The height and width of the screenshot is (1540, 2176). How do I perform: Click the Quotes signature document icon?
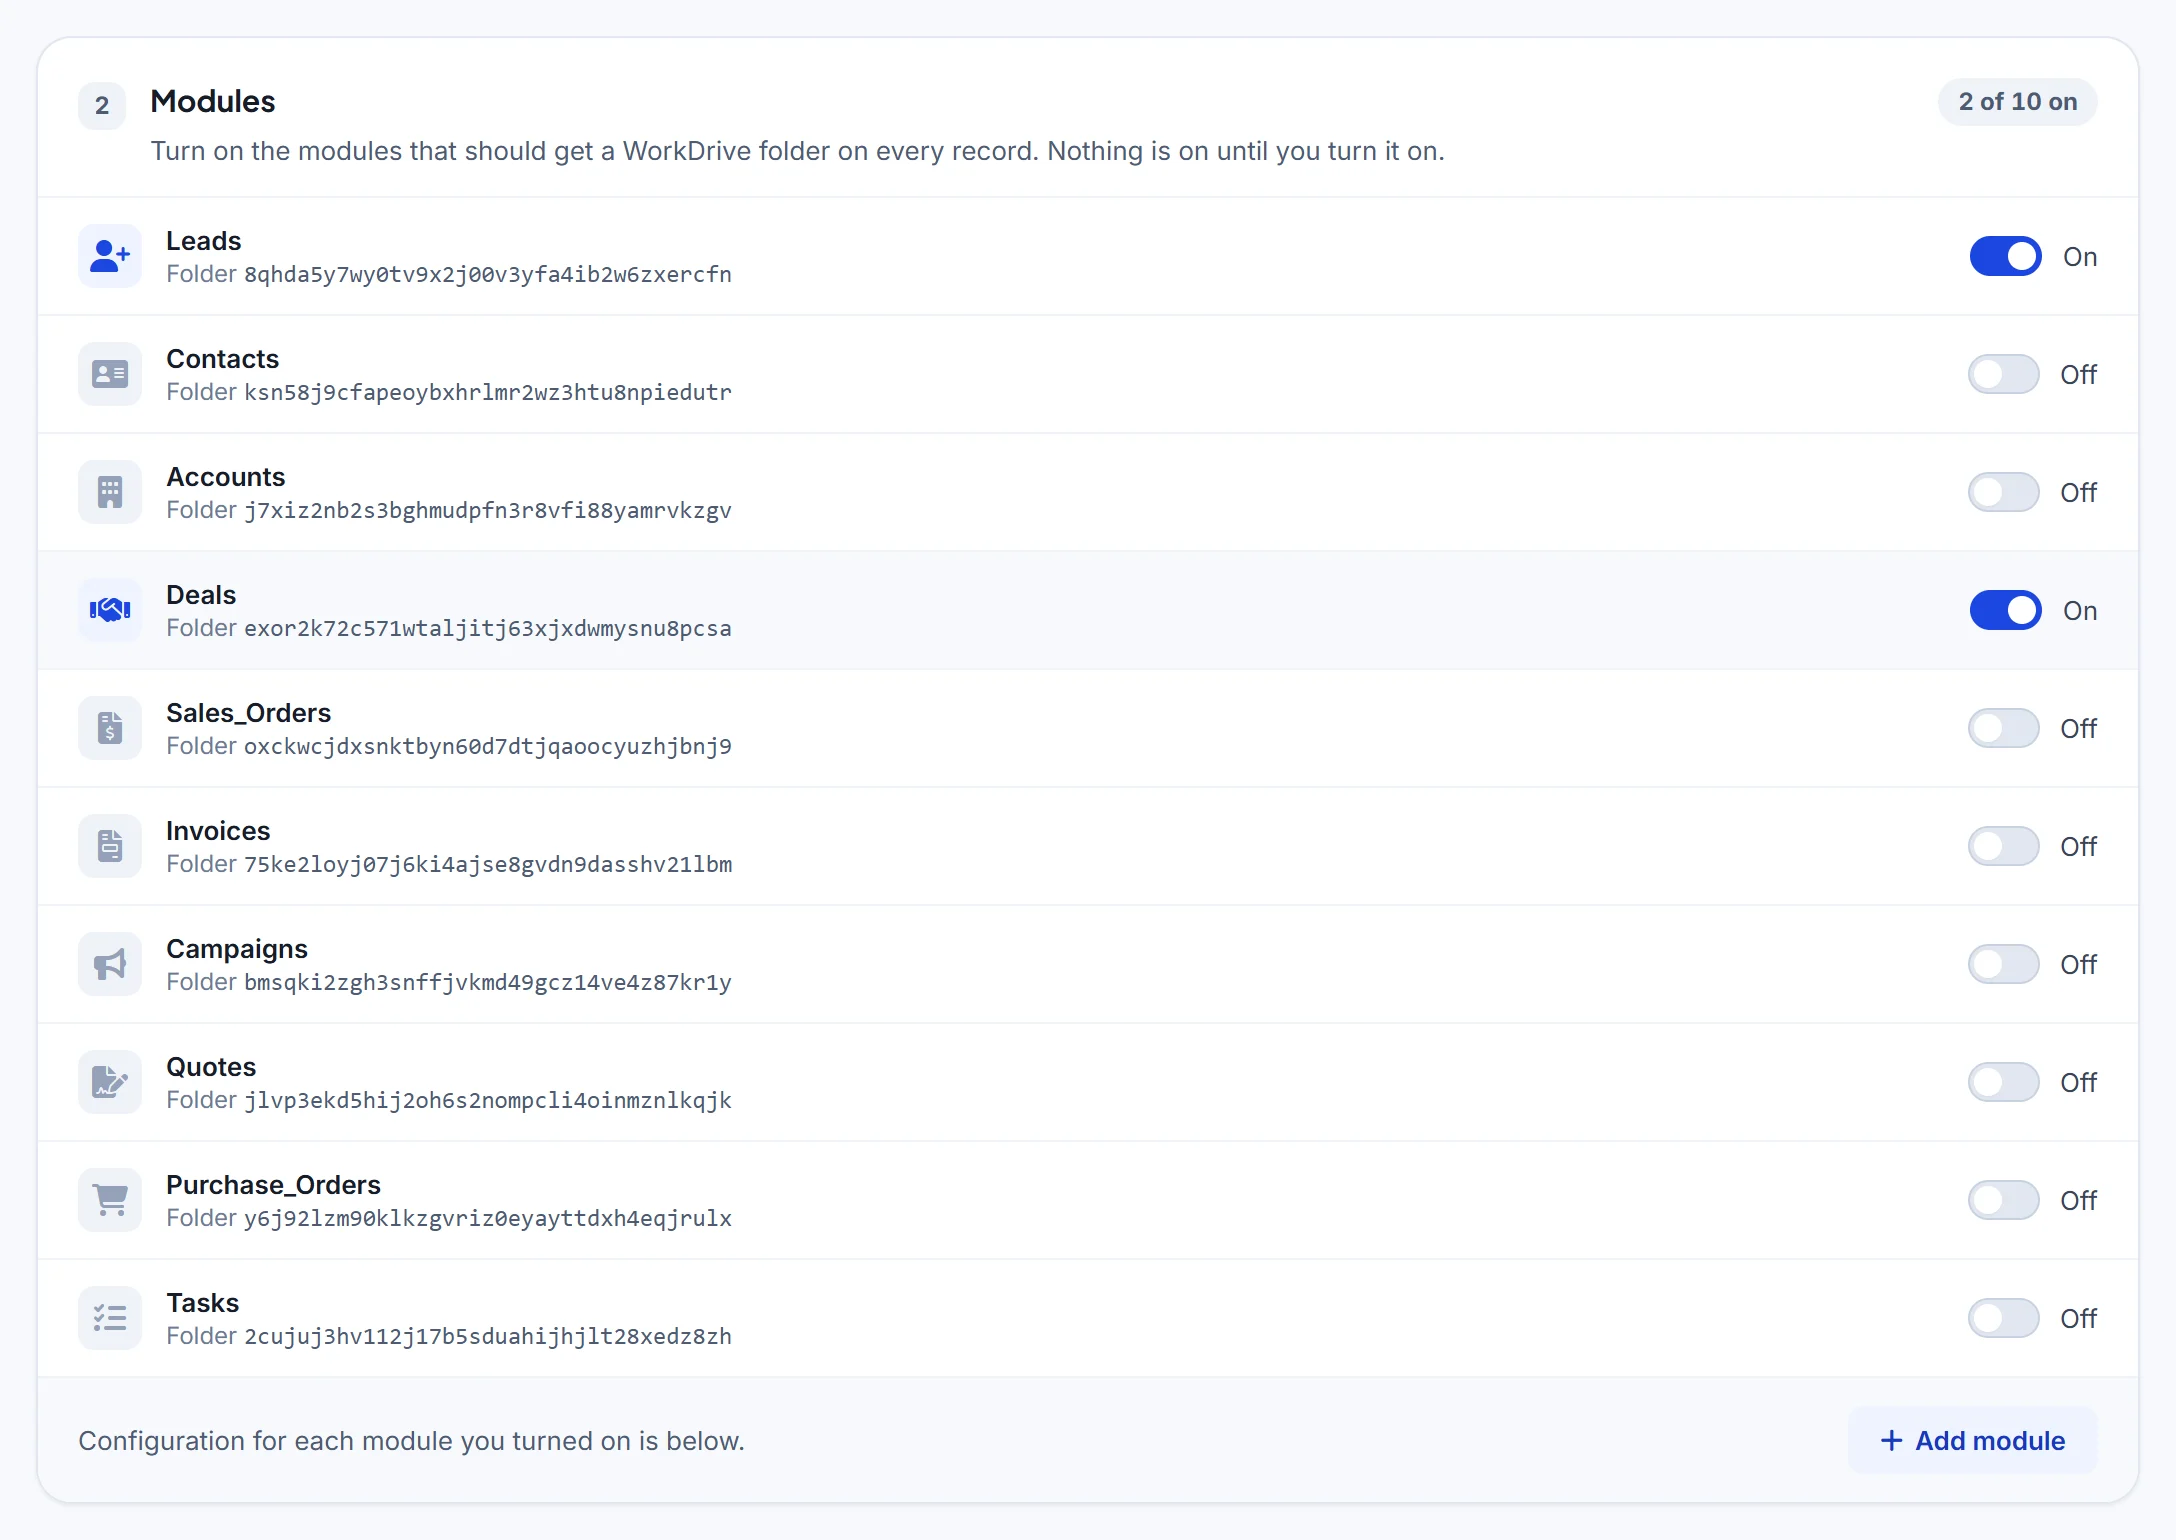coord(110,1082)
